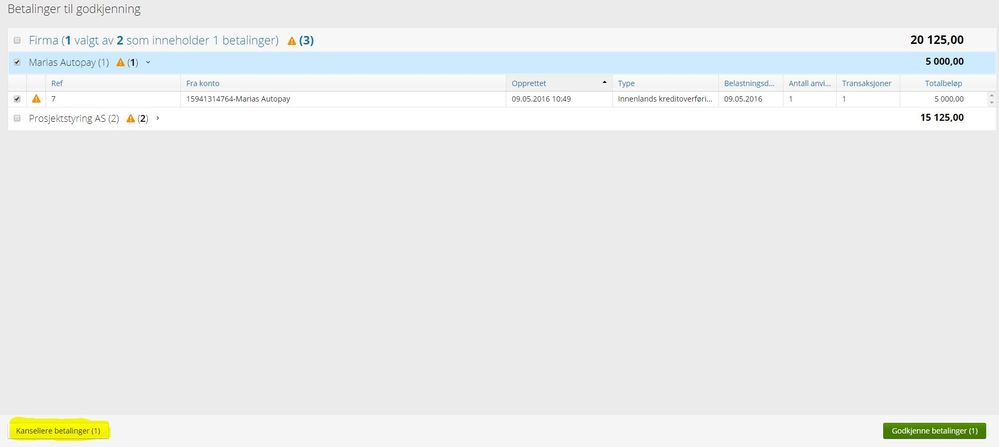This screenshot has height=447, width=999.
Task: Select the Marias Autopay (1) company row
Action: 501,62
